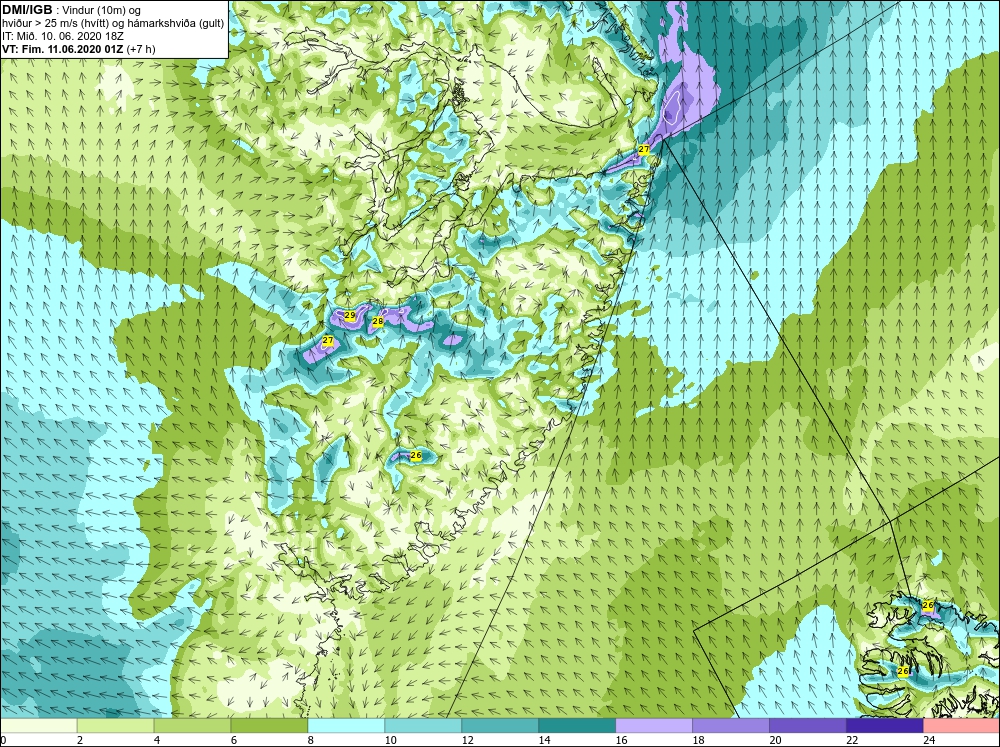Image resolution: width=1000 pixels, height=747 pixels.
Task: Click gust label 26 in southern Greenland
Action: (x=416, y=455)
